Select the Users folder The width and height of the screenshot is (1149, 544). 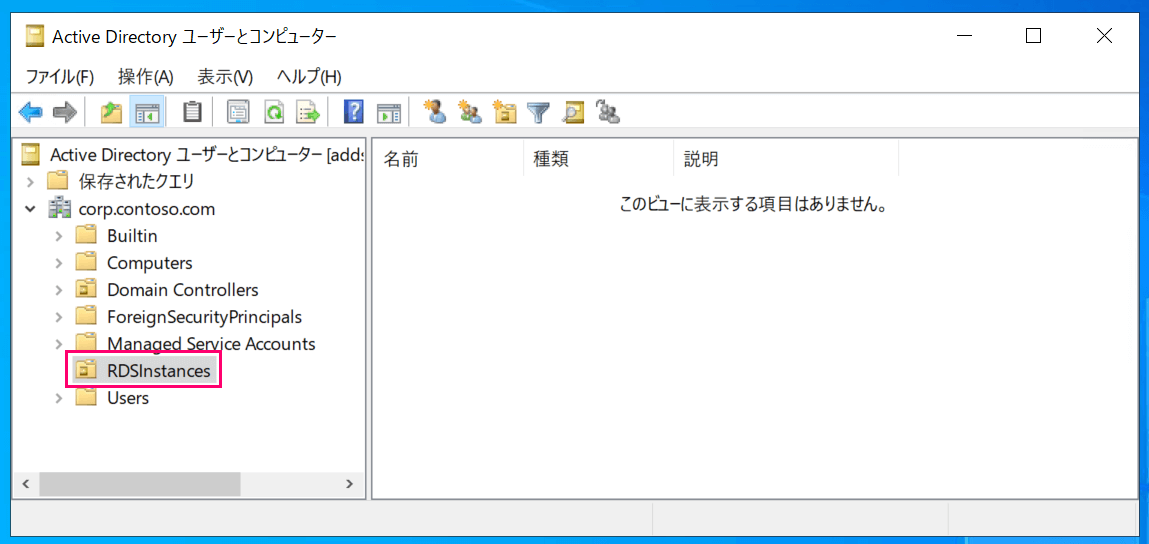[128, 398]
